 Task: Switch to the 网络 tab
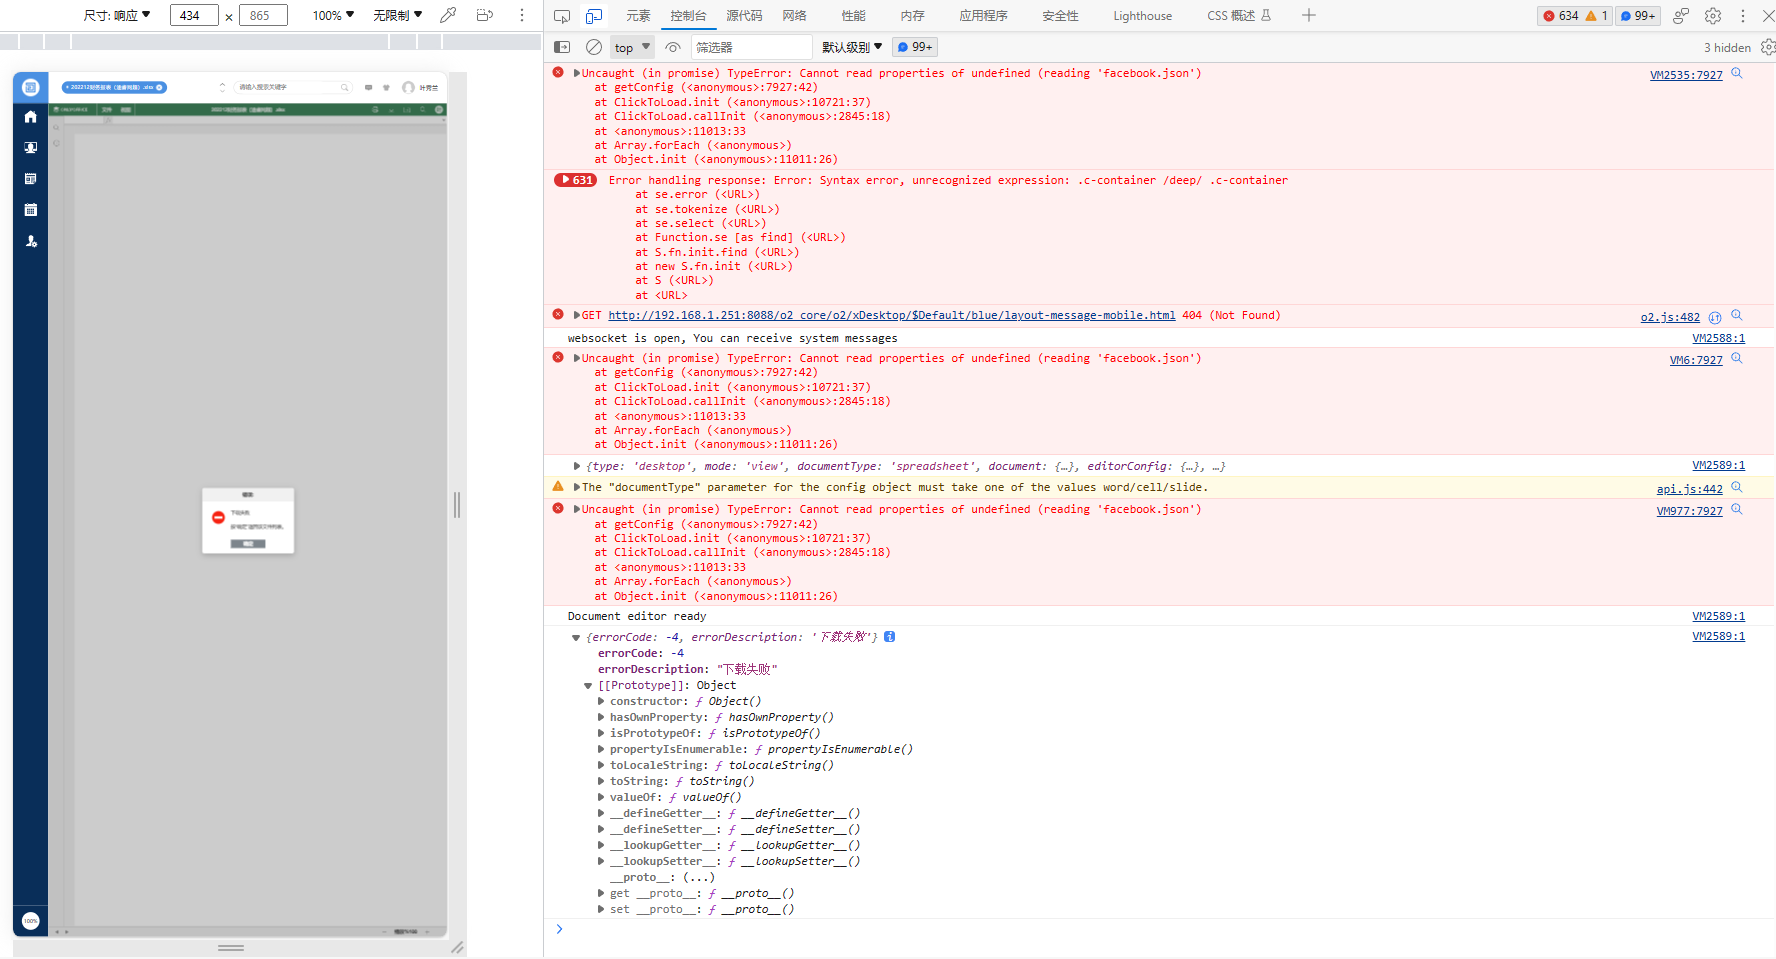[x=795, y=16]
